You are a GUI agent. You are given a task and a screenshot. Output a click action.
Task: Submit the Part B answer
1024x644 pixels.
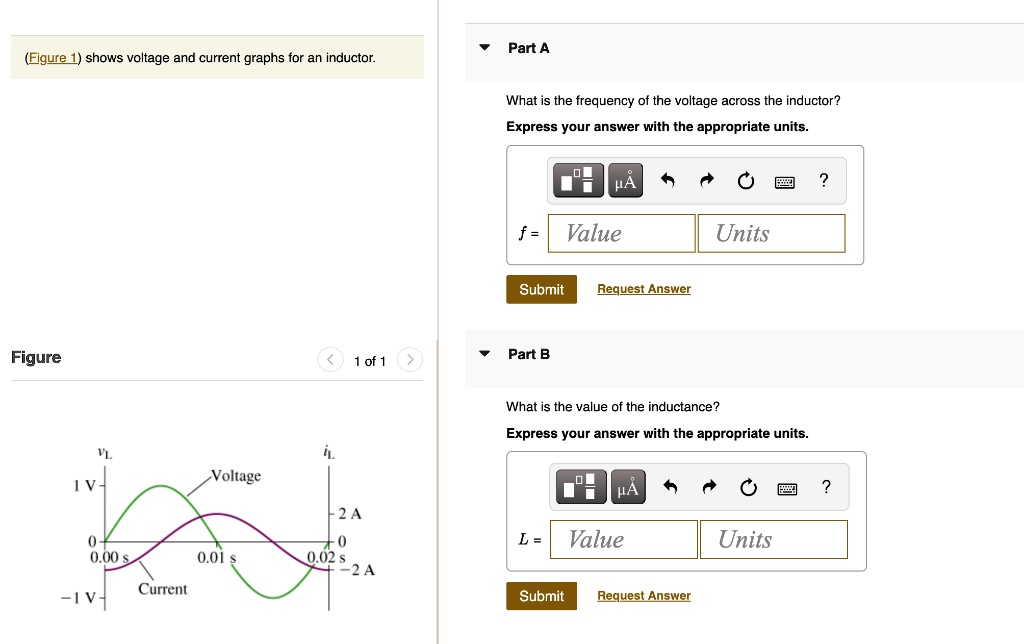[x=541, y=595]
